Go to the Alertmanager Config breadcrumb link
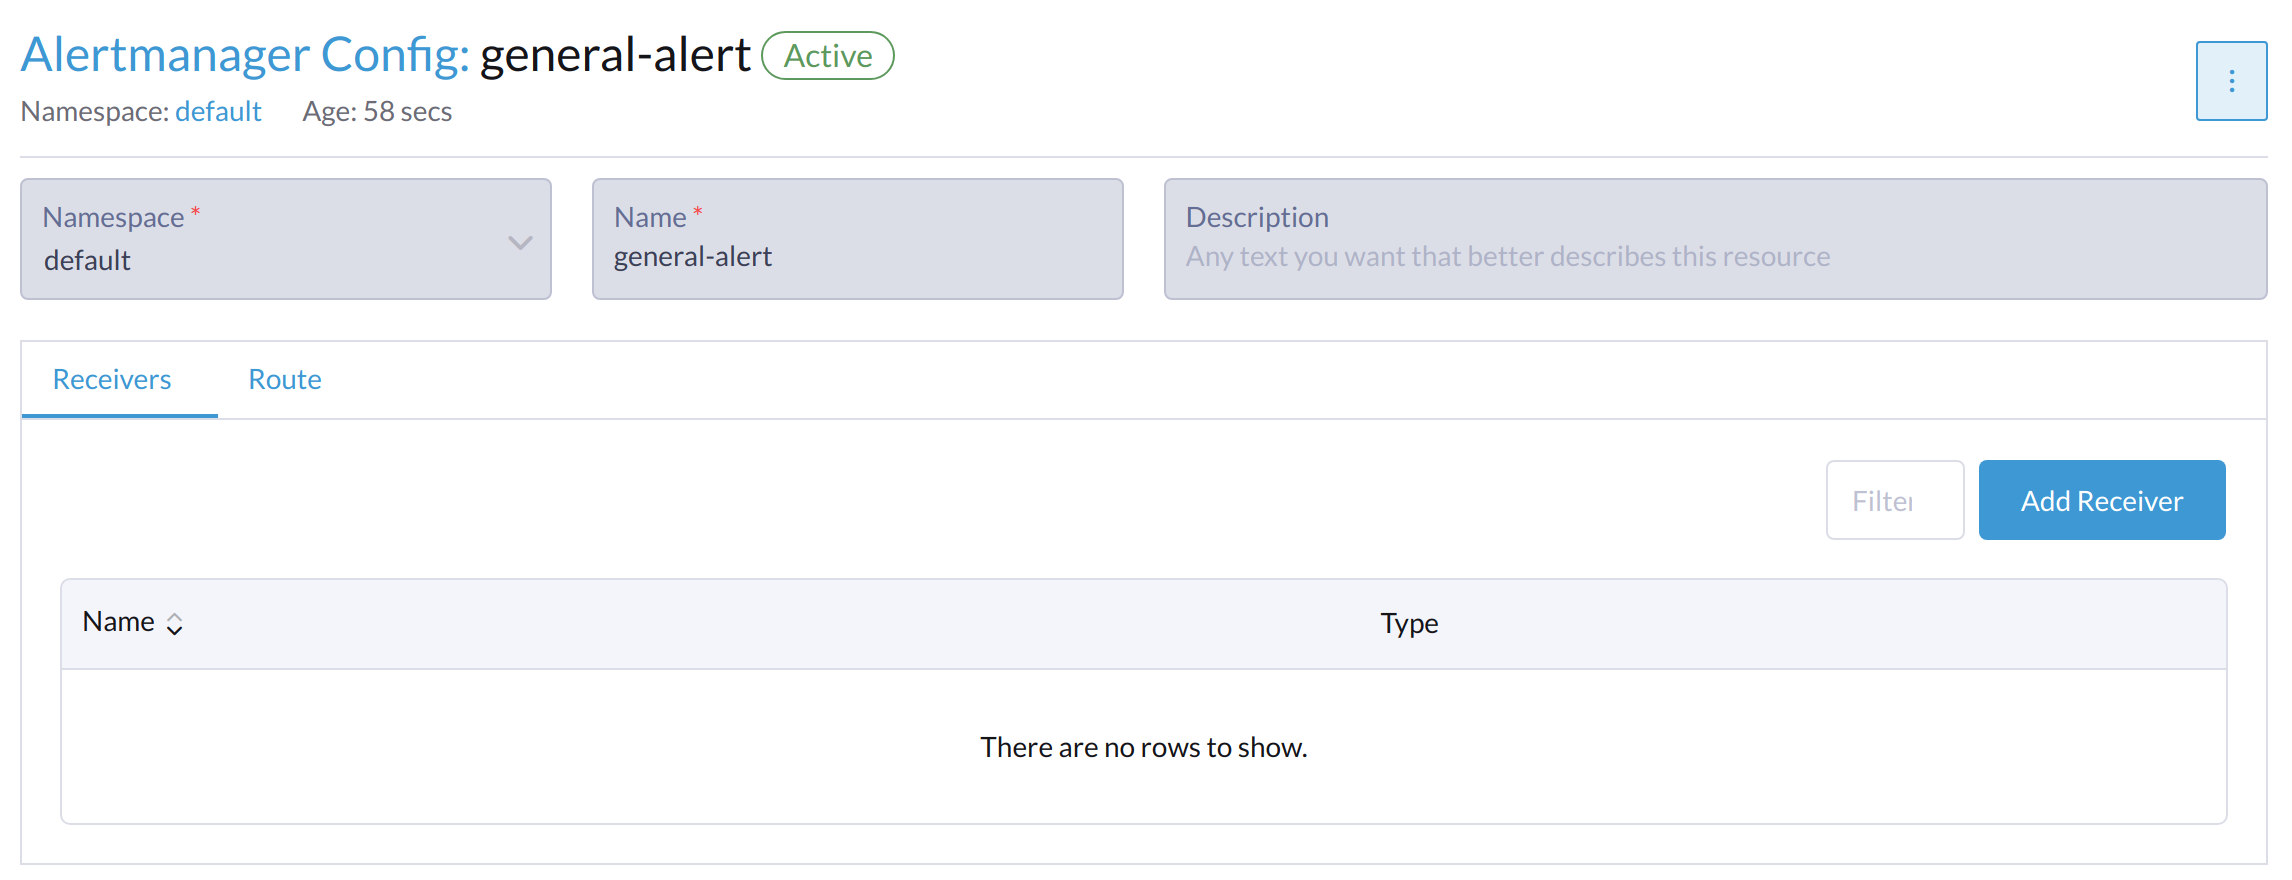2292x880 pixels. (244, 55)
